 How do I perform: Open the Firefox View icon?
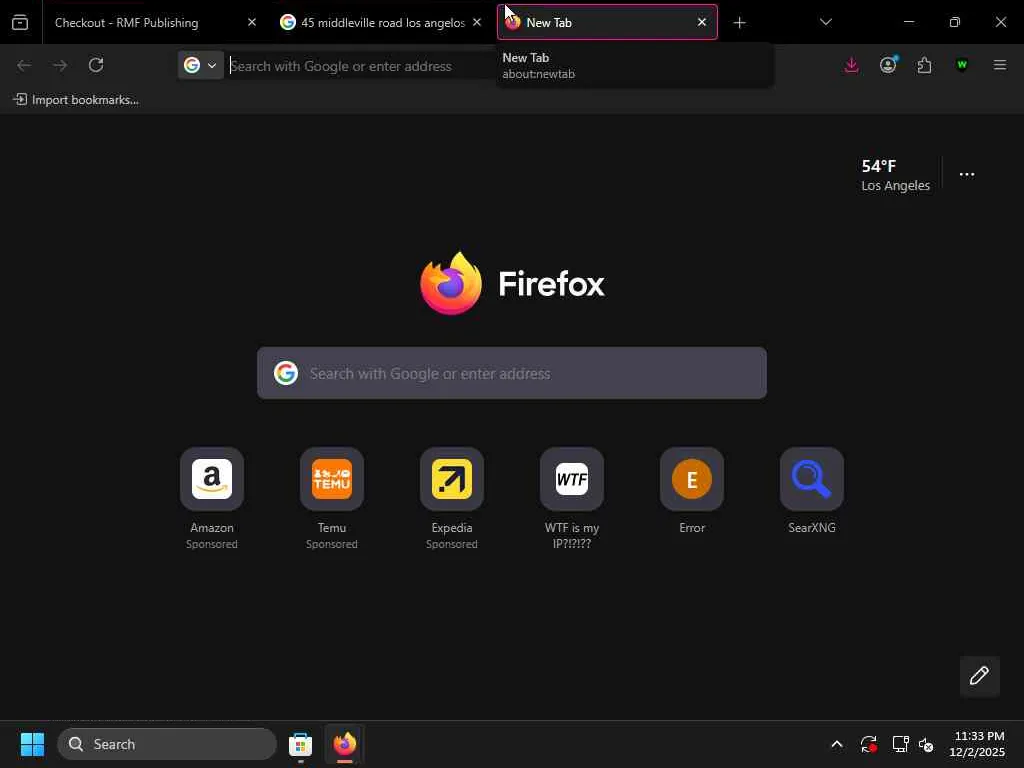click(20, 22)
